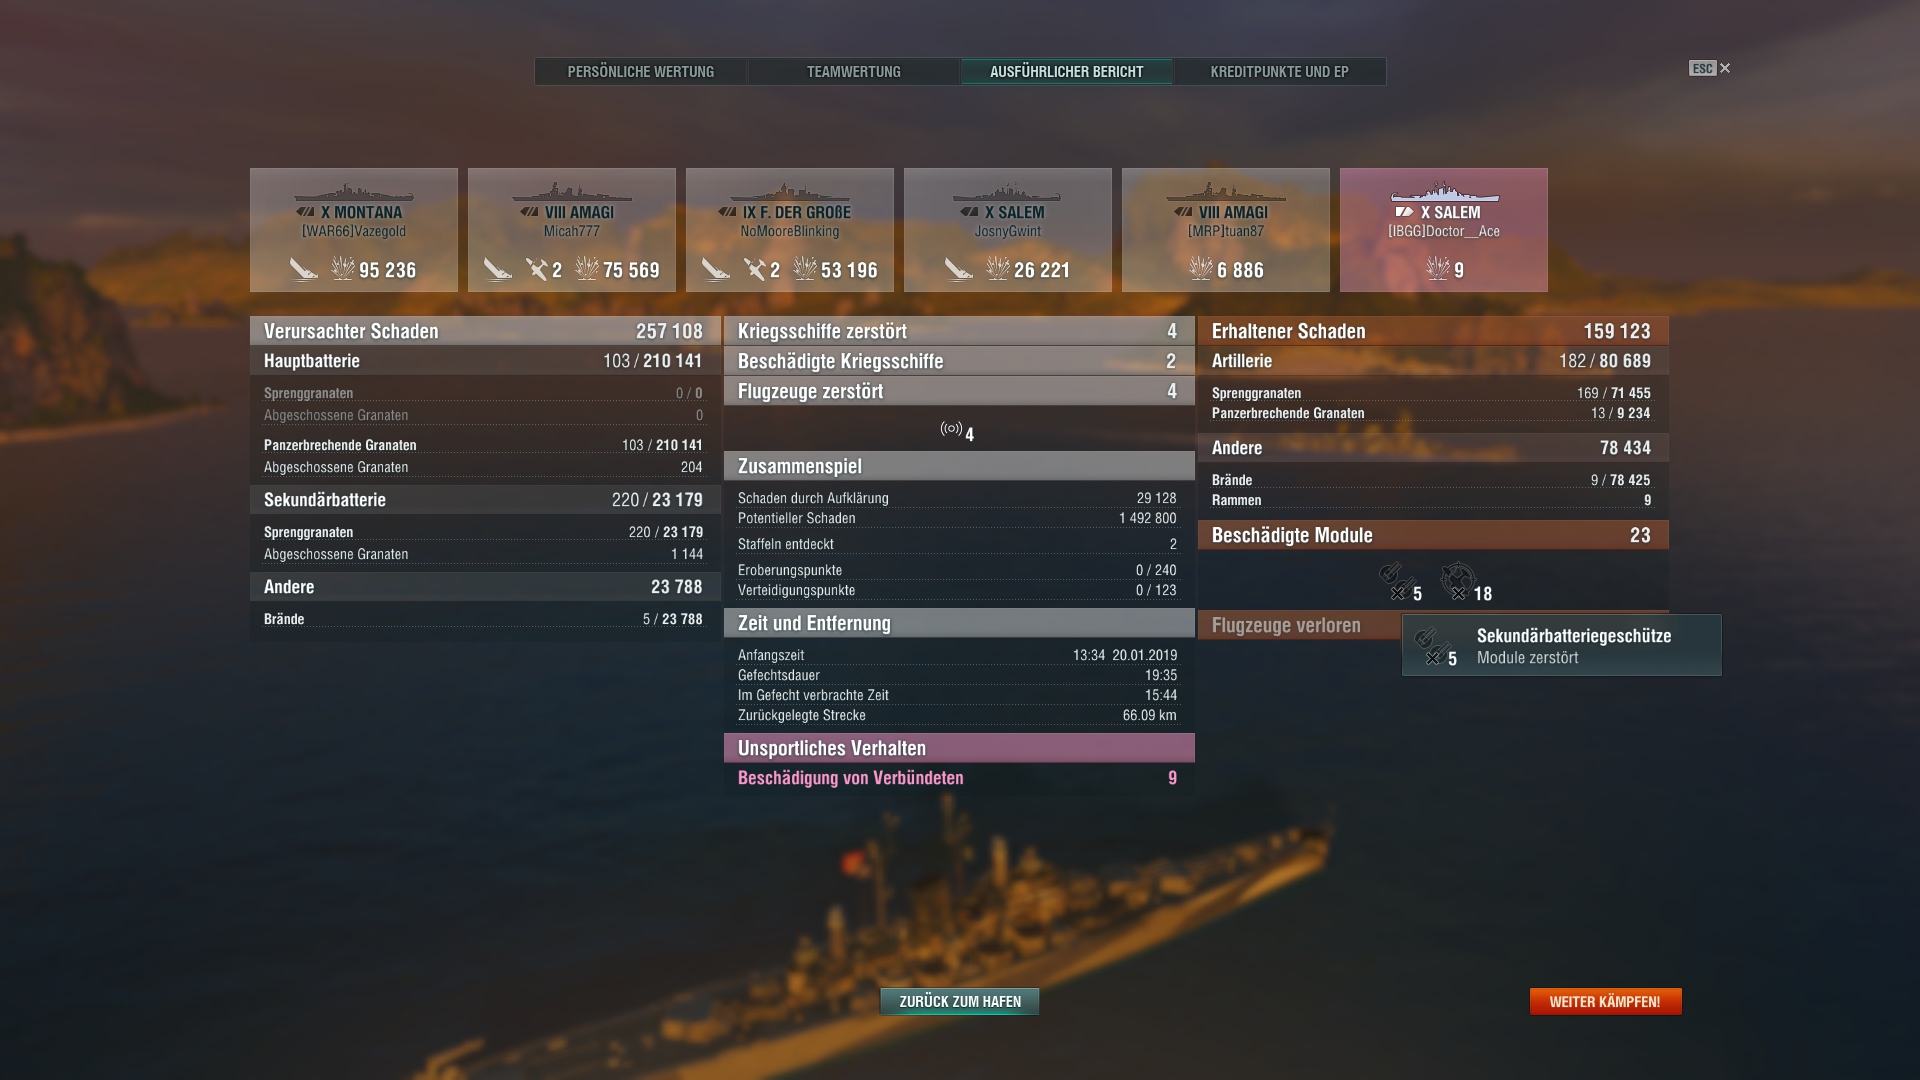This screenshot has height=1080, width=1920.
Task: Click the destroyed AA mounts icon showing 18
Action: (1458, 580)
